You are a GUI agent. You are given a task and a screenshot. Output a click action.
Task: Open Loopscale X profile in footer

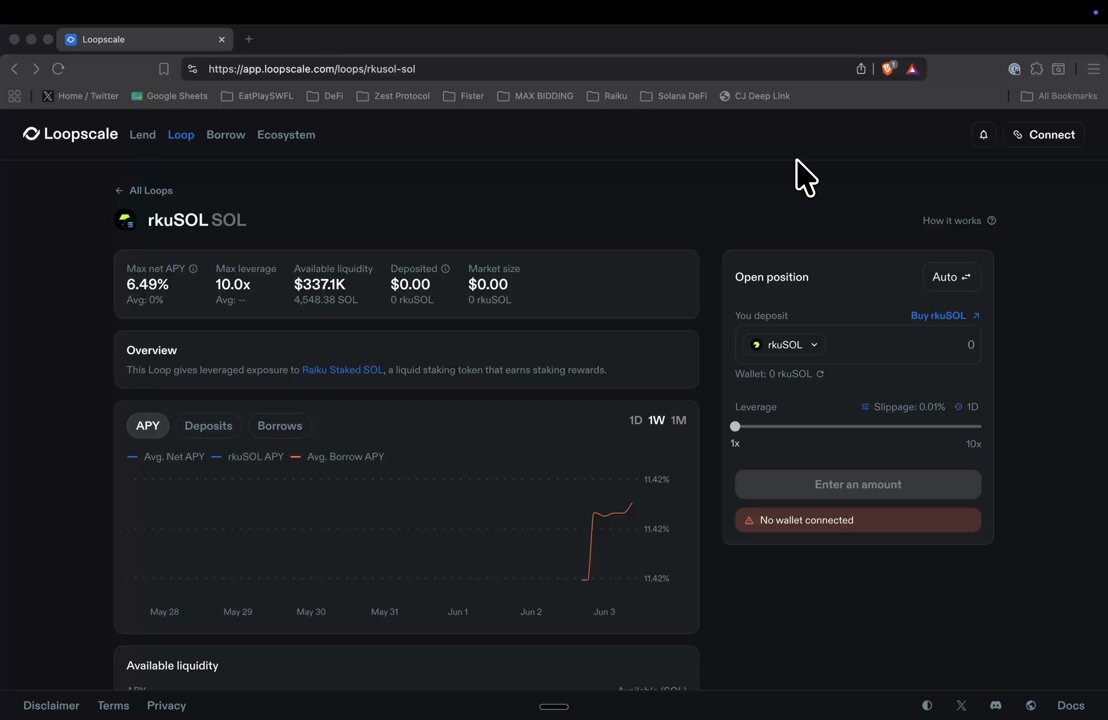[961, 705]
